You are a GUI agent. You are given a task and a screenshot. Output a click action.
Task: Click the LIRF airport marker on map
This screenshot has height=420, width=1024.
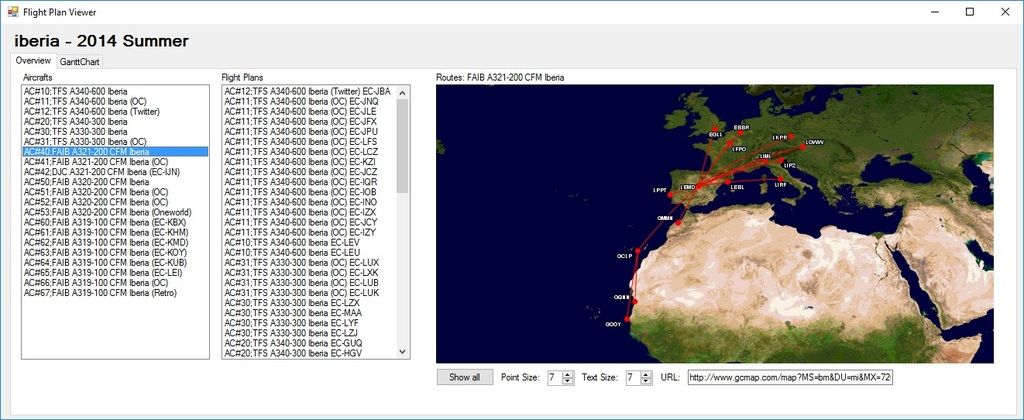781,179
